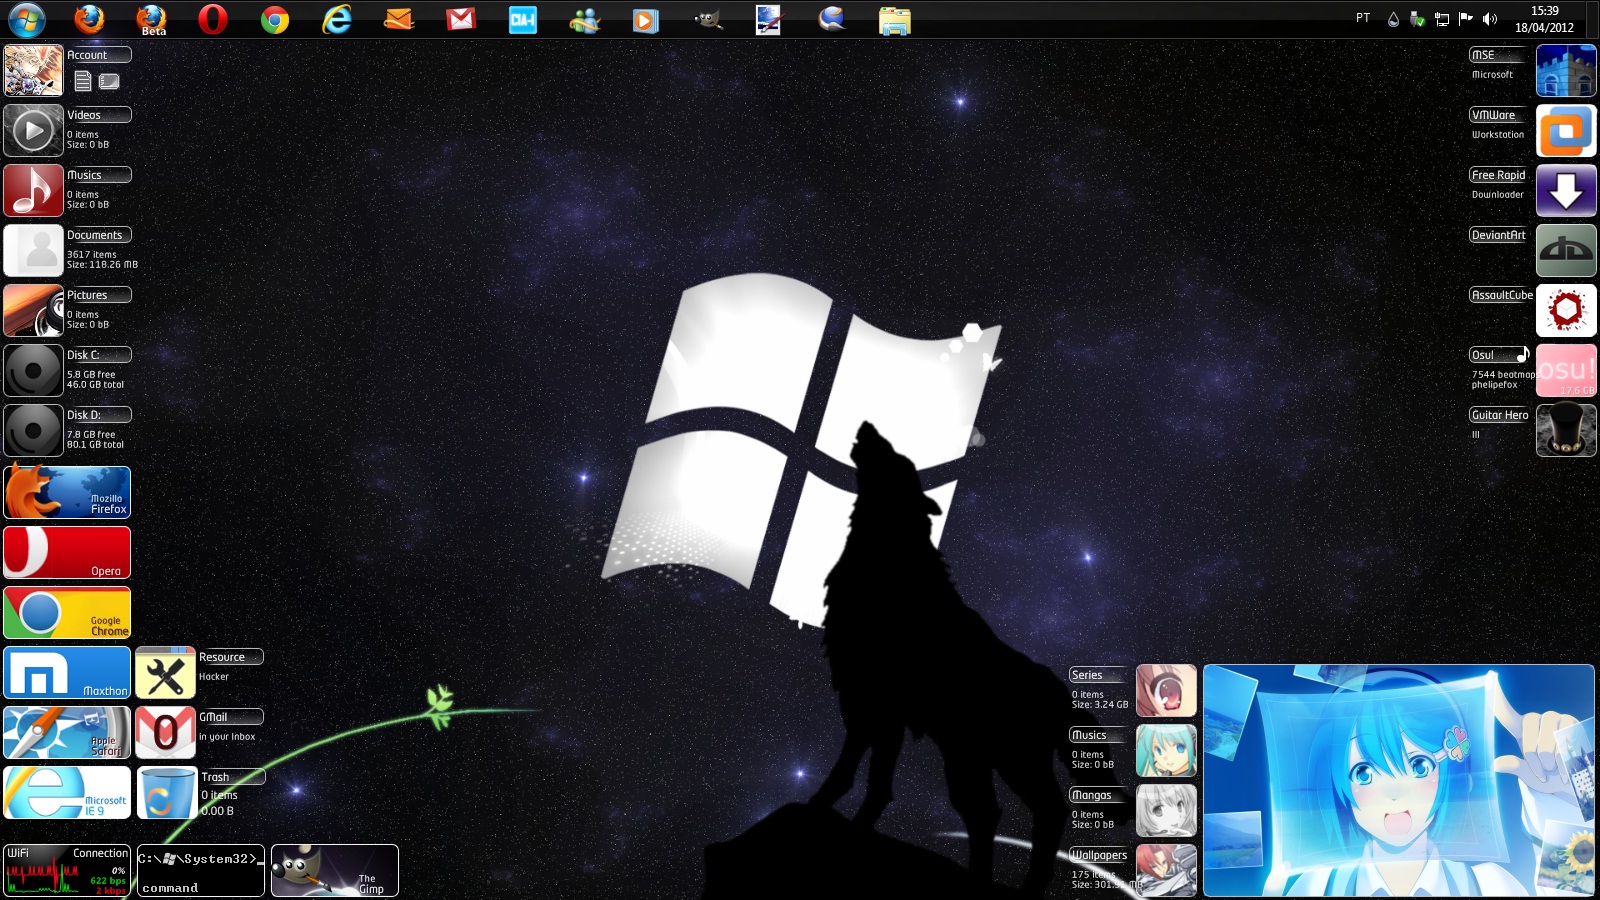Viewport: 1600px width, 900px height.
Task: Click the document icon under Account
Action: tap(83, 81)
